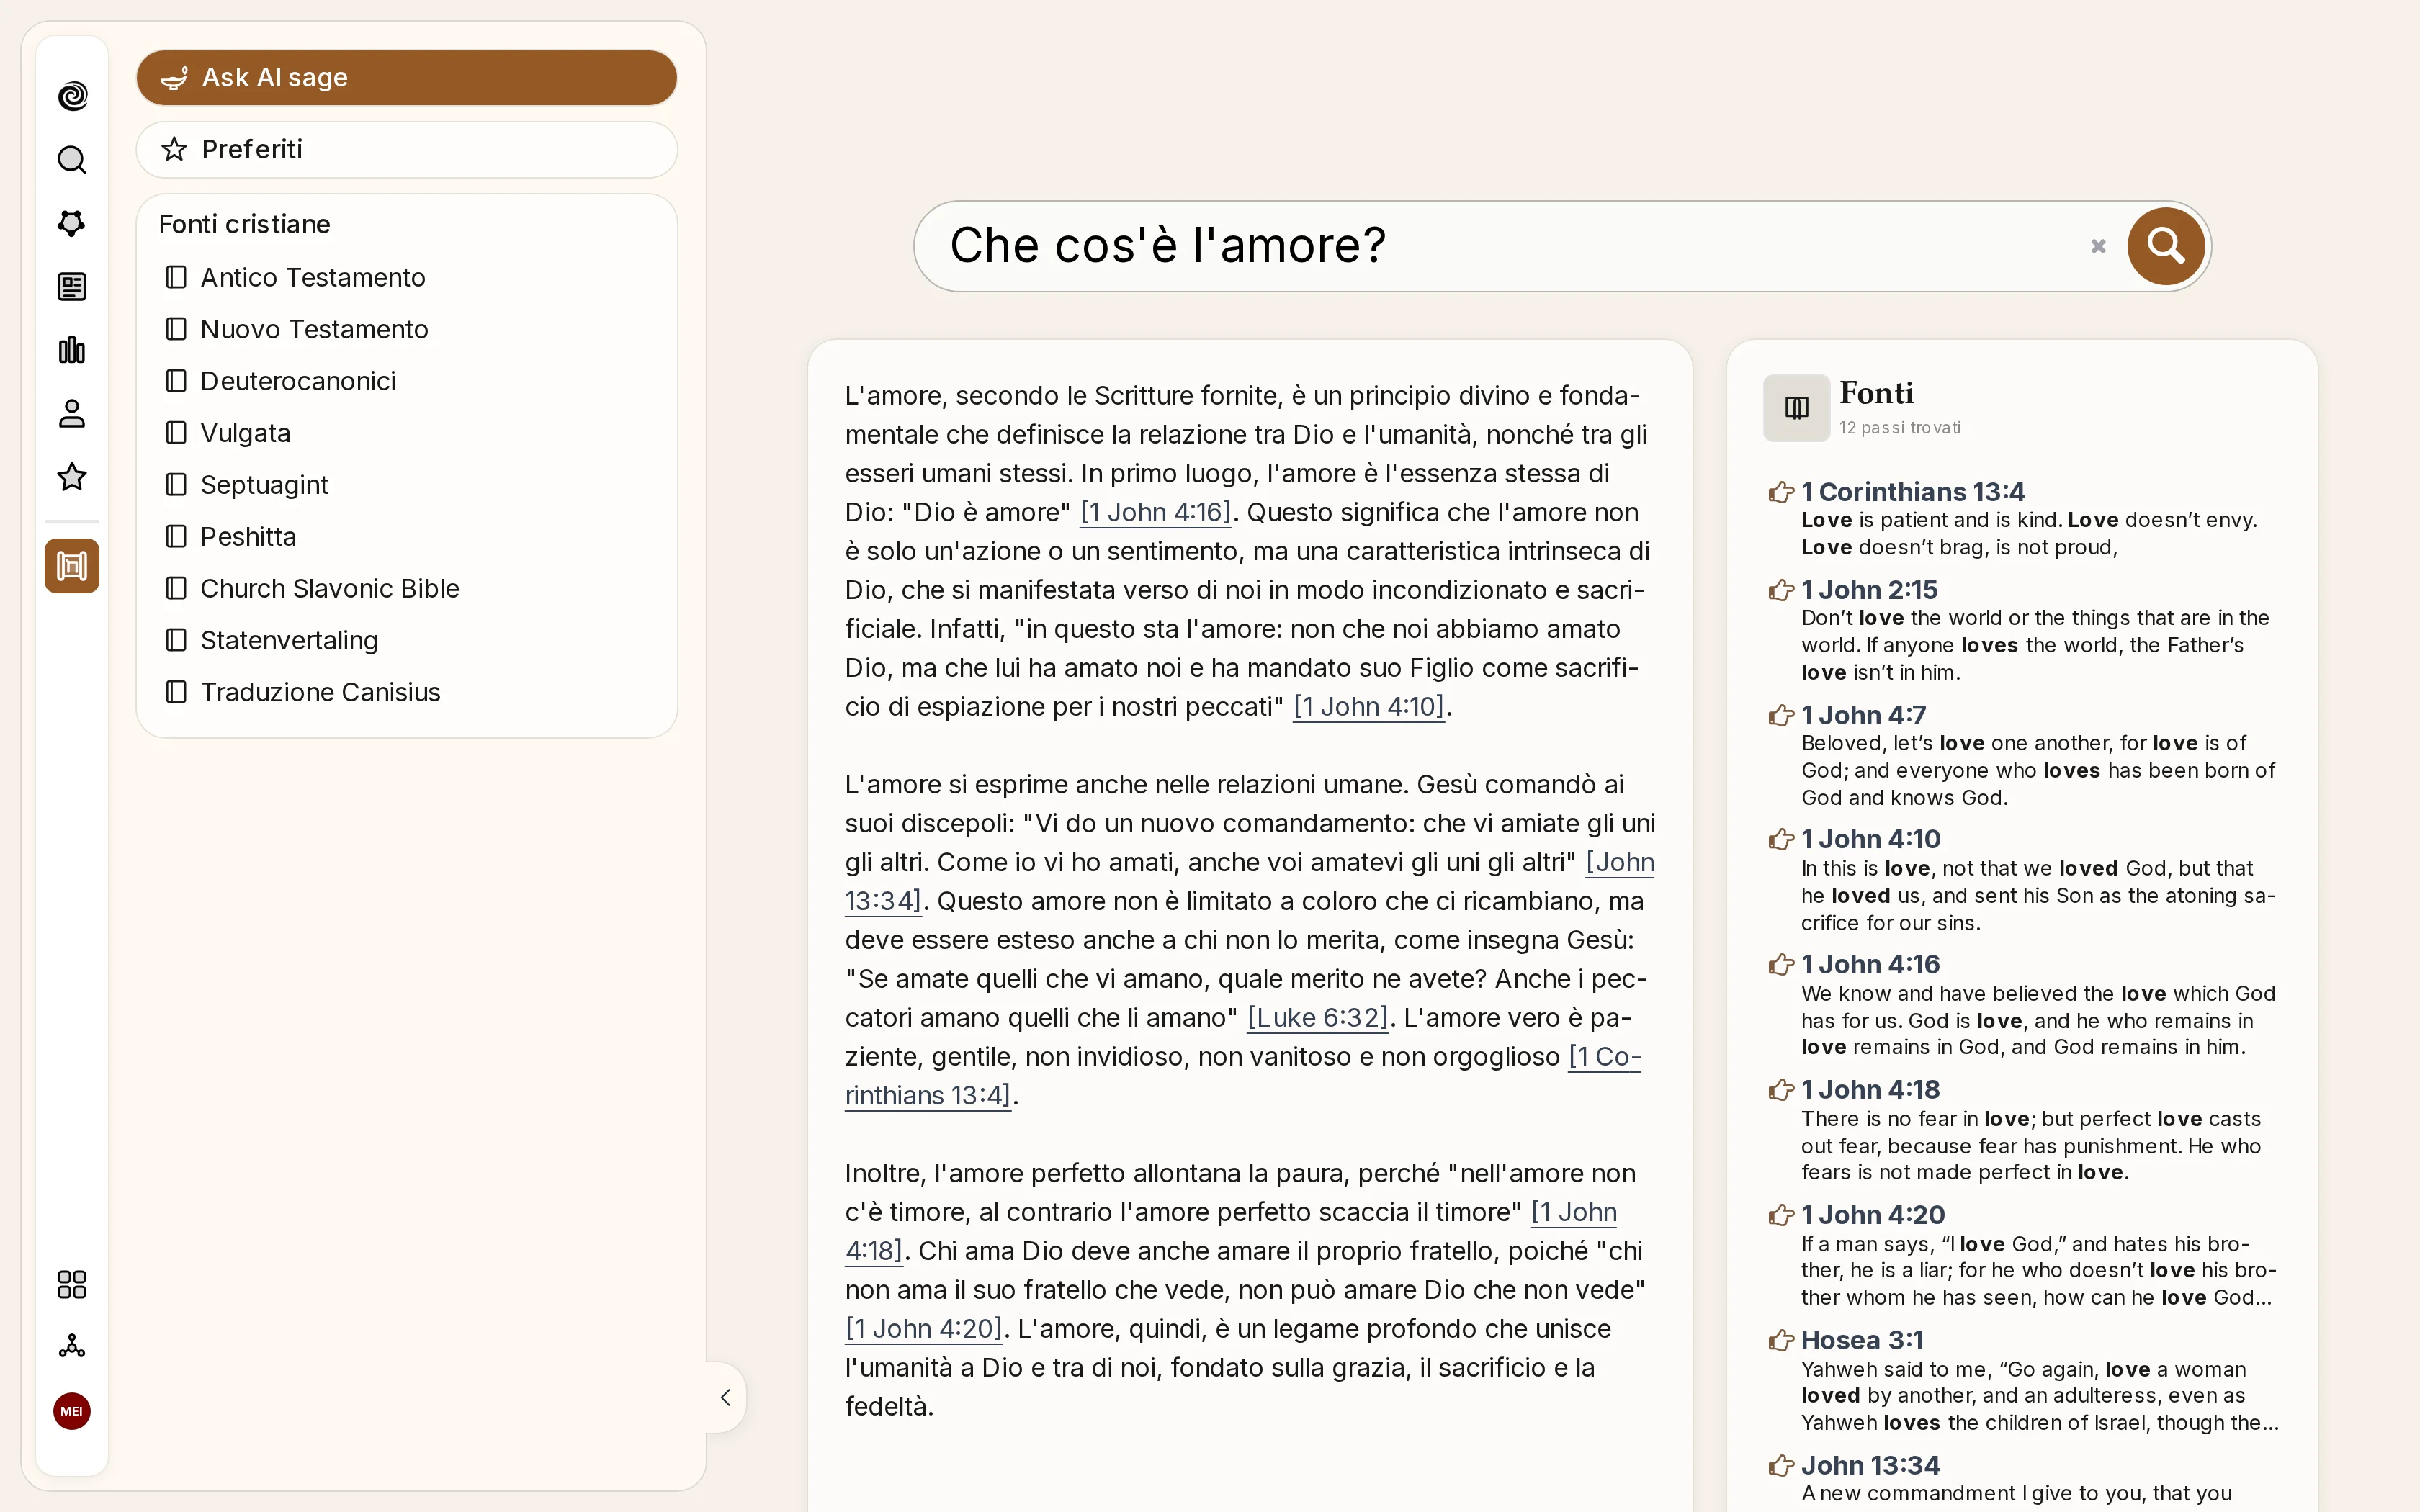Click the round brown search button
The width and height of the screenshot is (2420, 1512).
tap(2166, 246)
